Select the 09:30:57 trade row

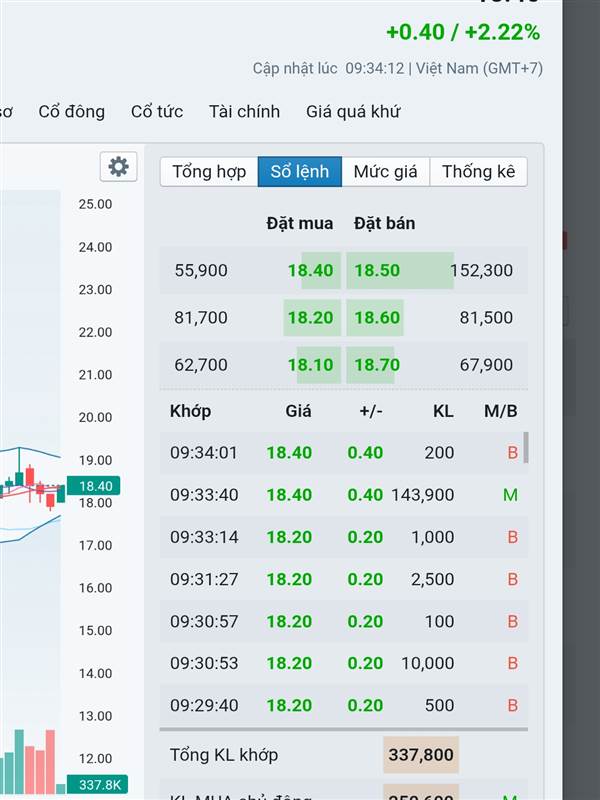pyautogui.click(x=343, y=621)
